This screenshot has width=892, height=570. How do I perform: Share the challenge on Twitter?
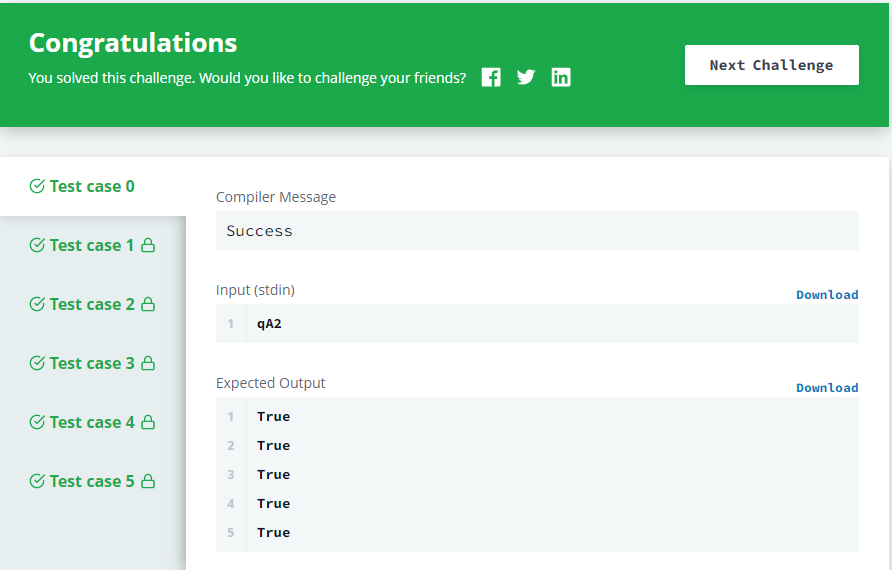pos(526,77)
